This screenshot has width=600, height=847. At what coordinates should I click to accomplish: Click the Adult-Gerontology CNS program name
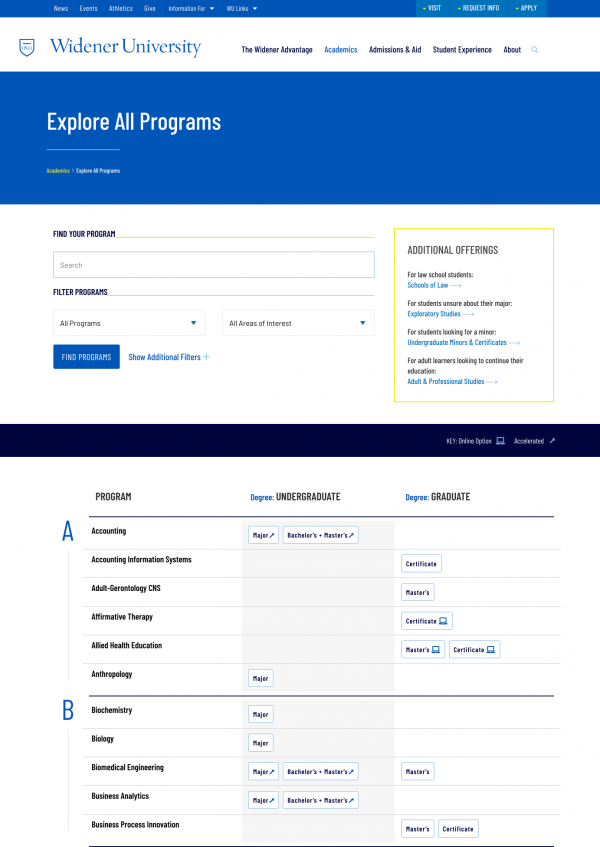126,588
